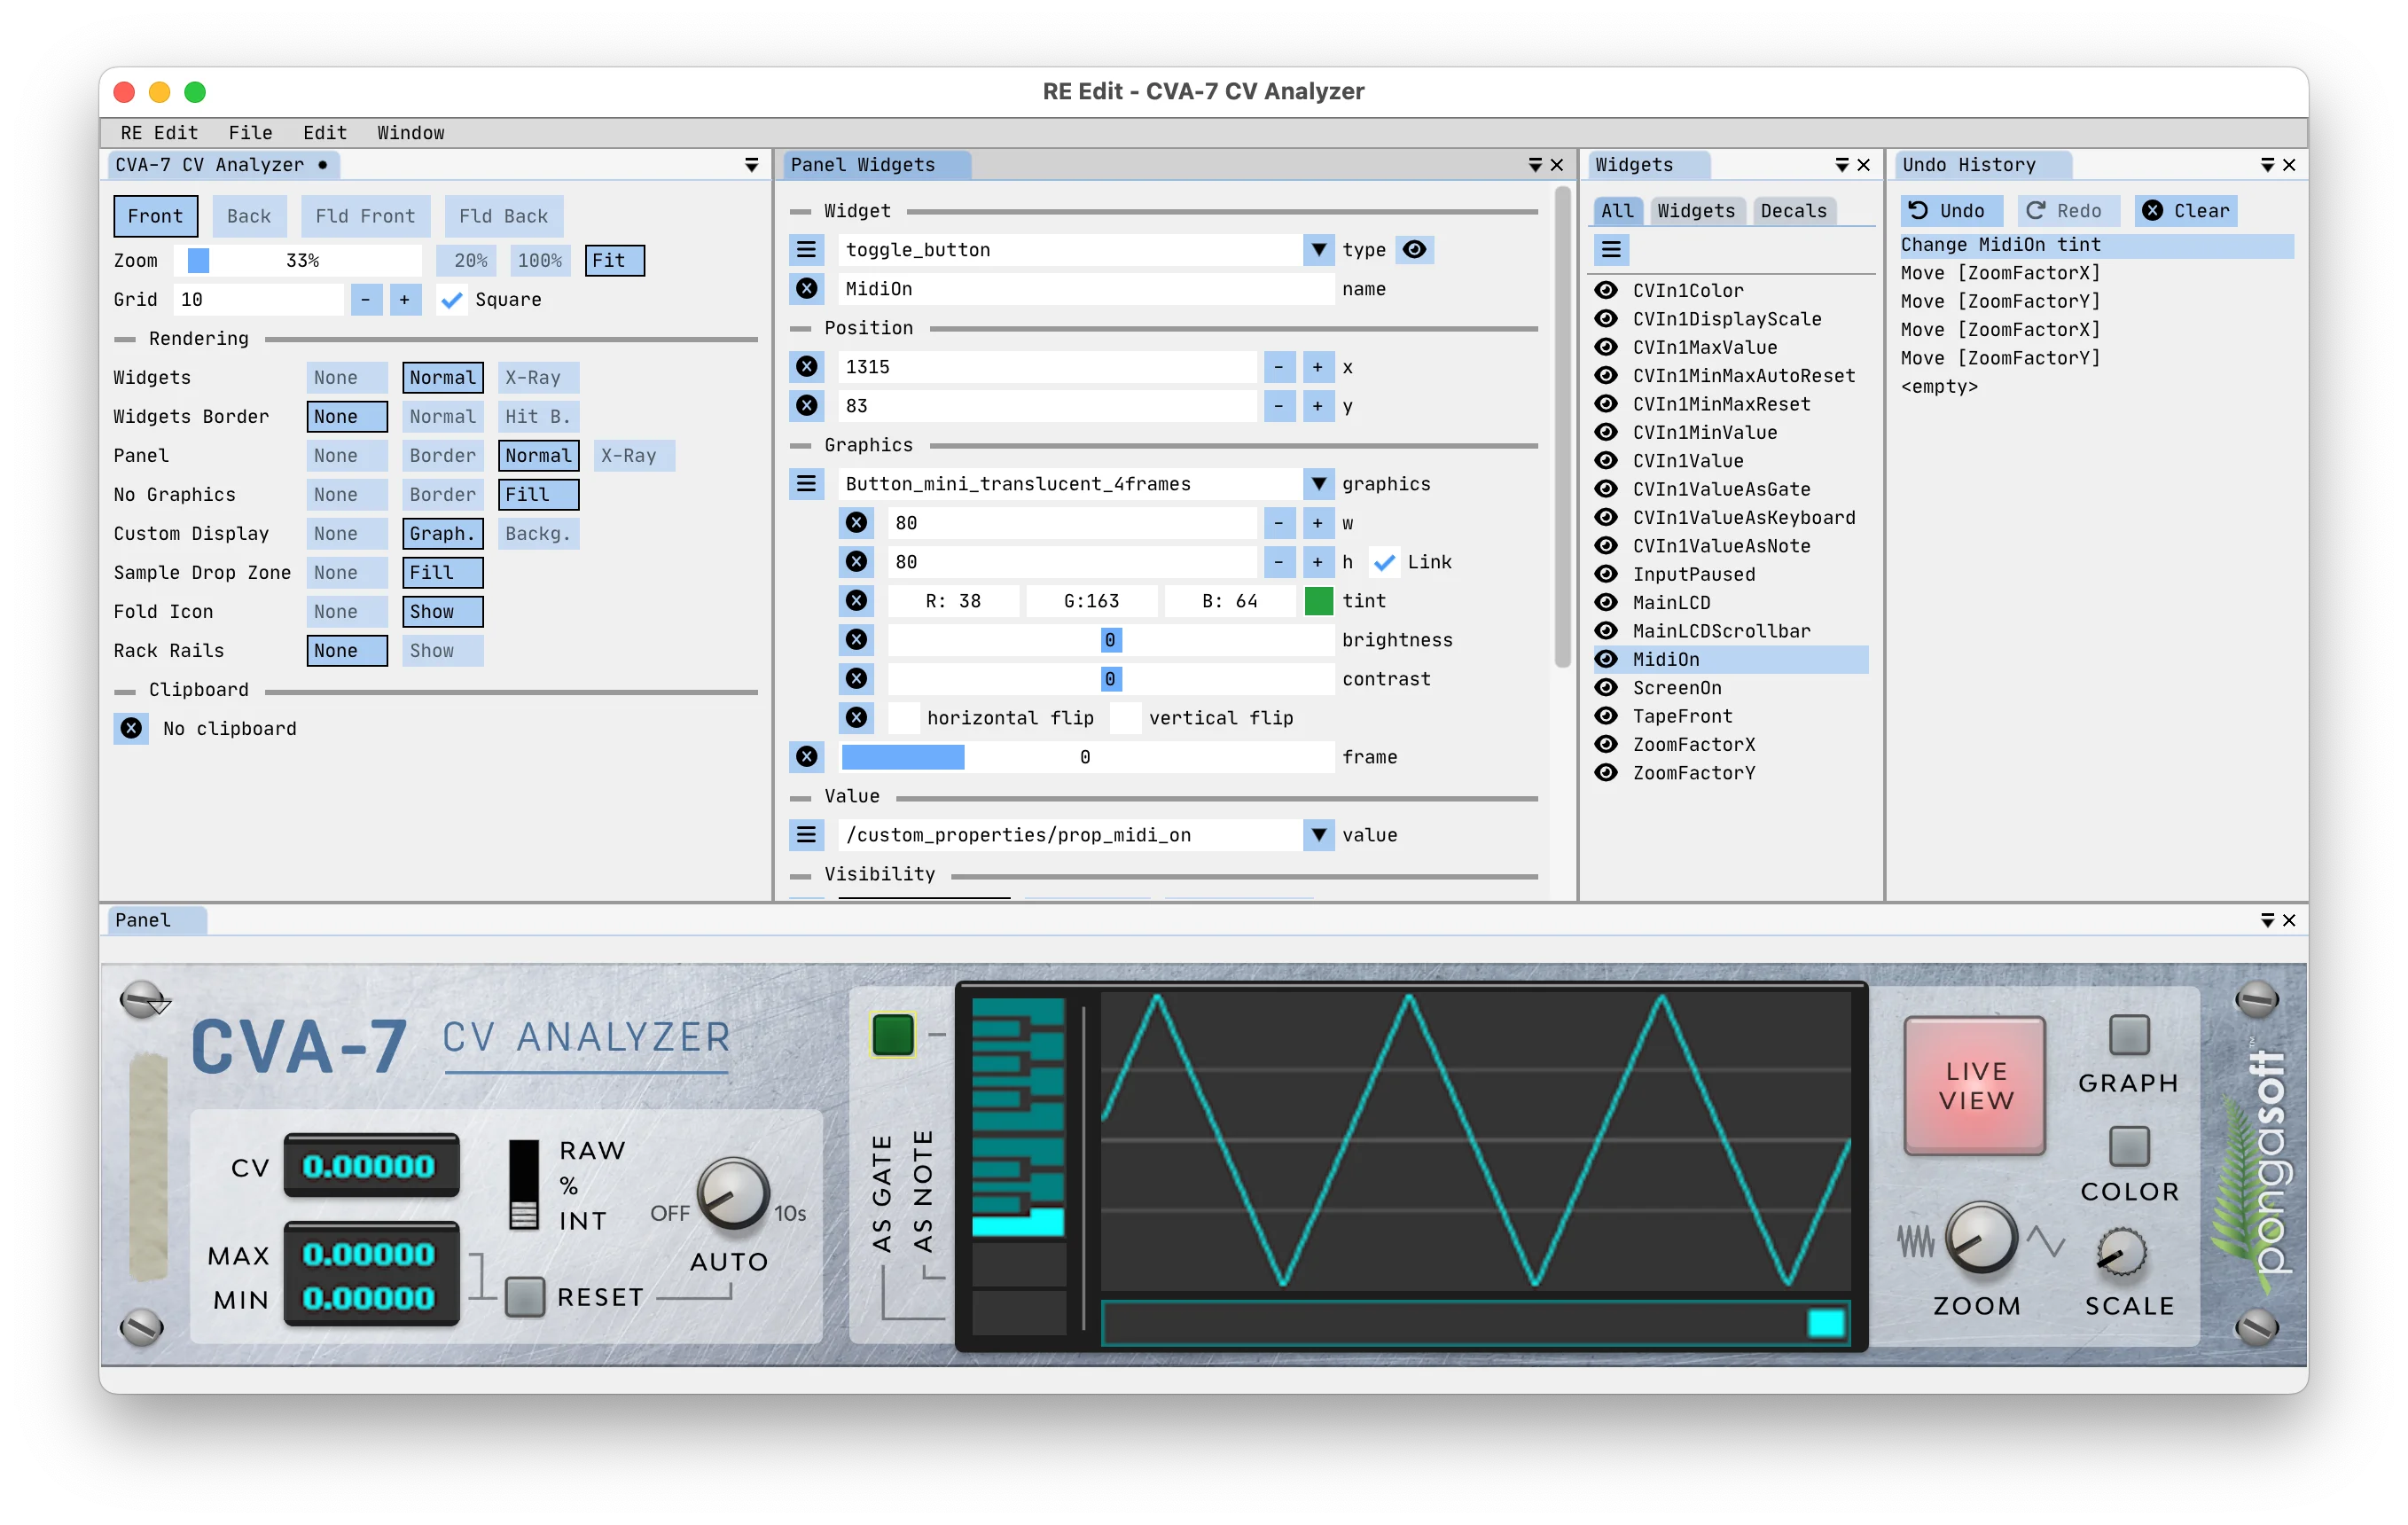The image size is (2408, 1525).
Task: Enable the vertical flip checkbox
Action: pyautogui.click(x=1126, y=718)
